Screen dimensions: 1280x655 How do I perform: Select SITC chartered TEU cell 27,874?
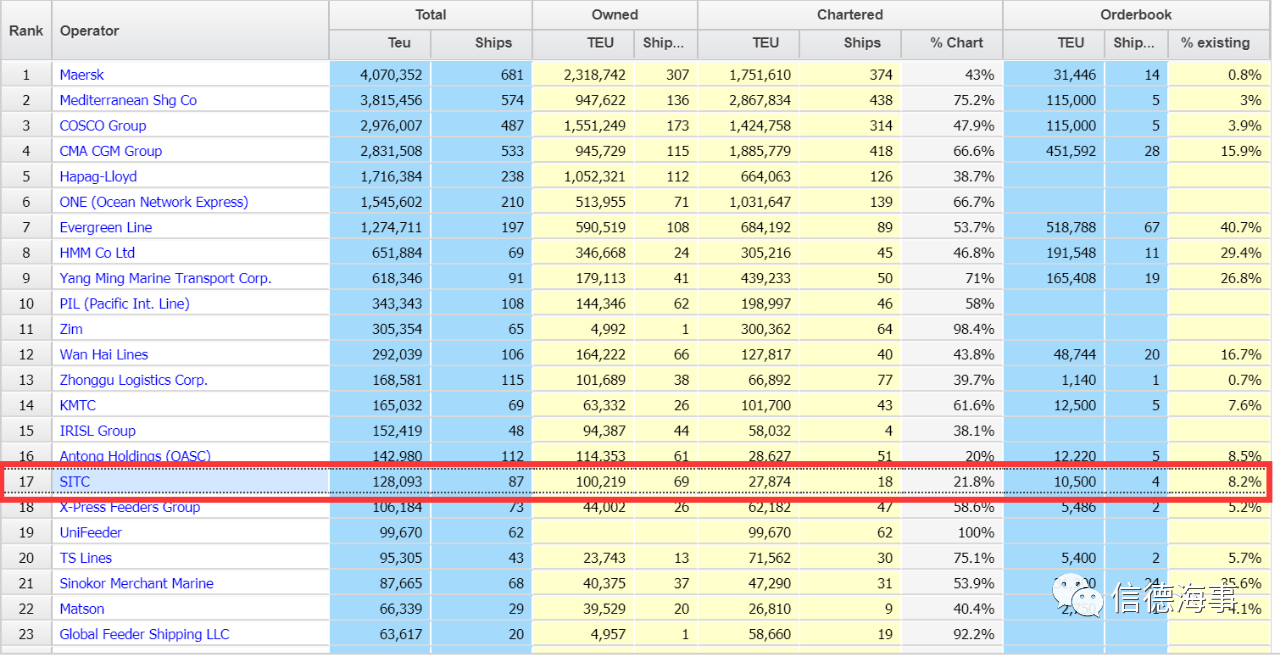click(749, 481)
